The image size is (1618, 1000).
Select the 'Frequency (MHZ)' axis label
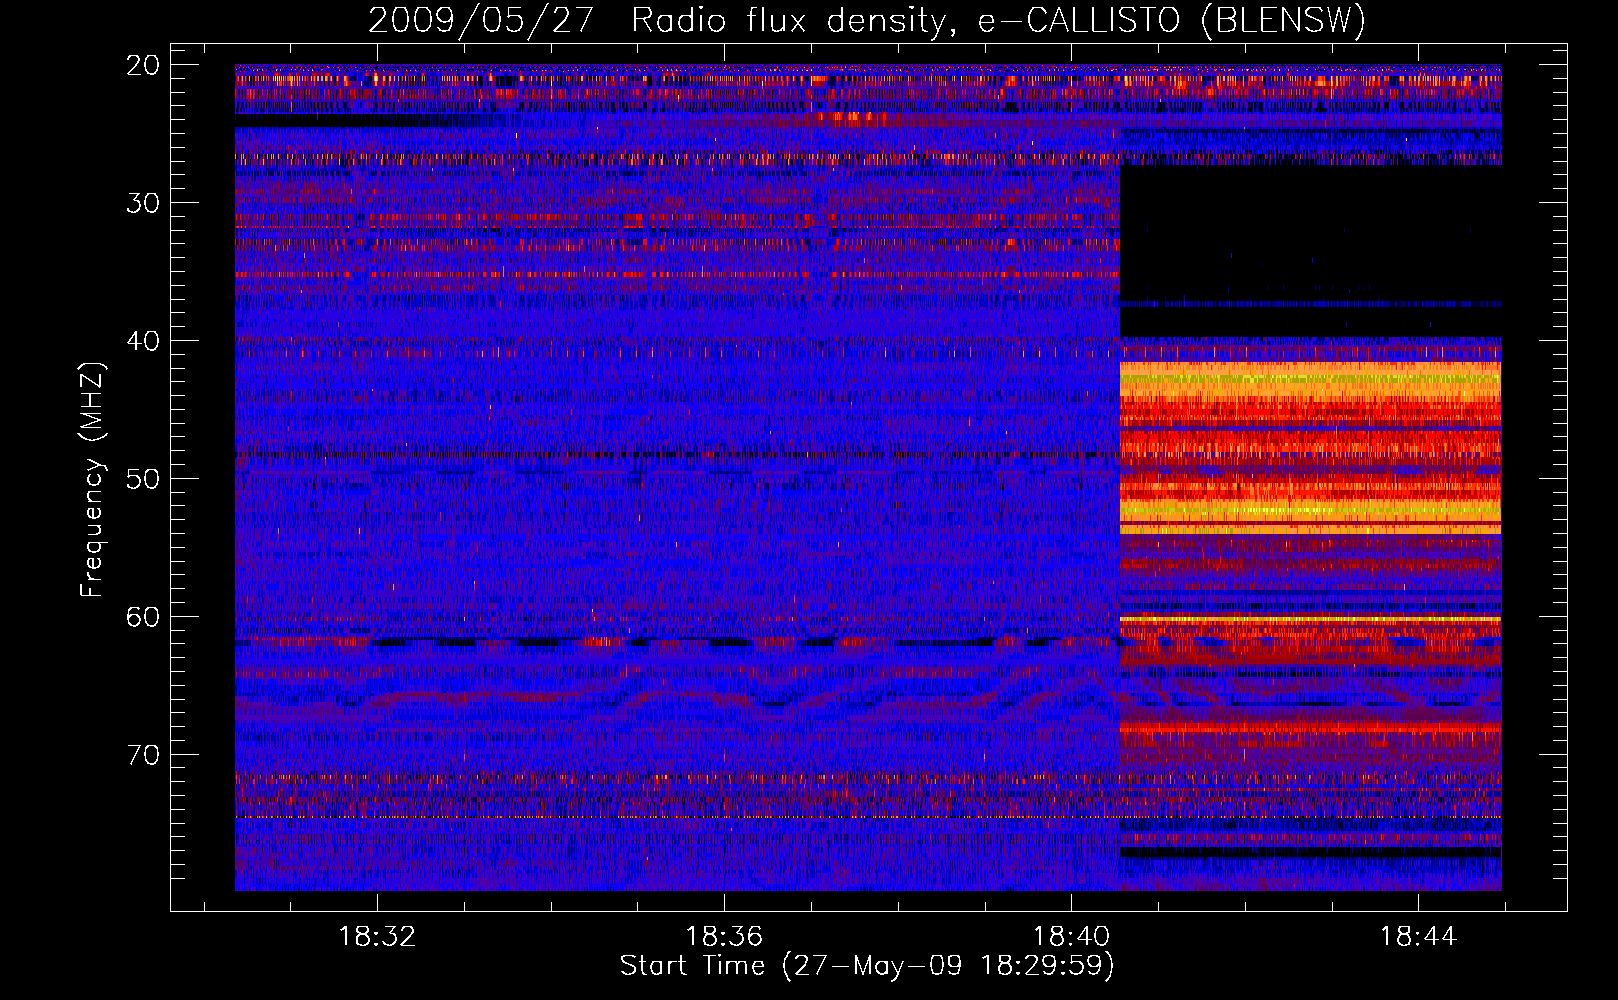92,480
